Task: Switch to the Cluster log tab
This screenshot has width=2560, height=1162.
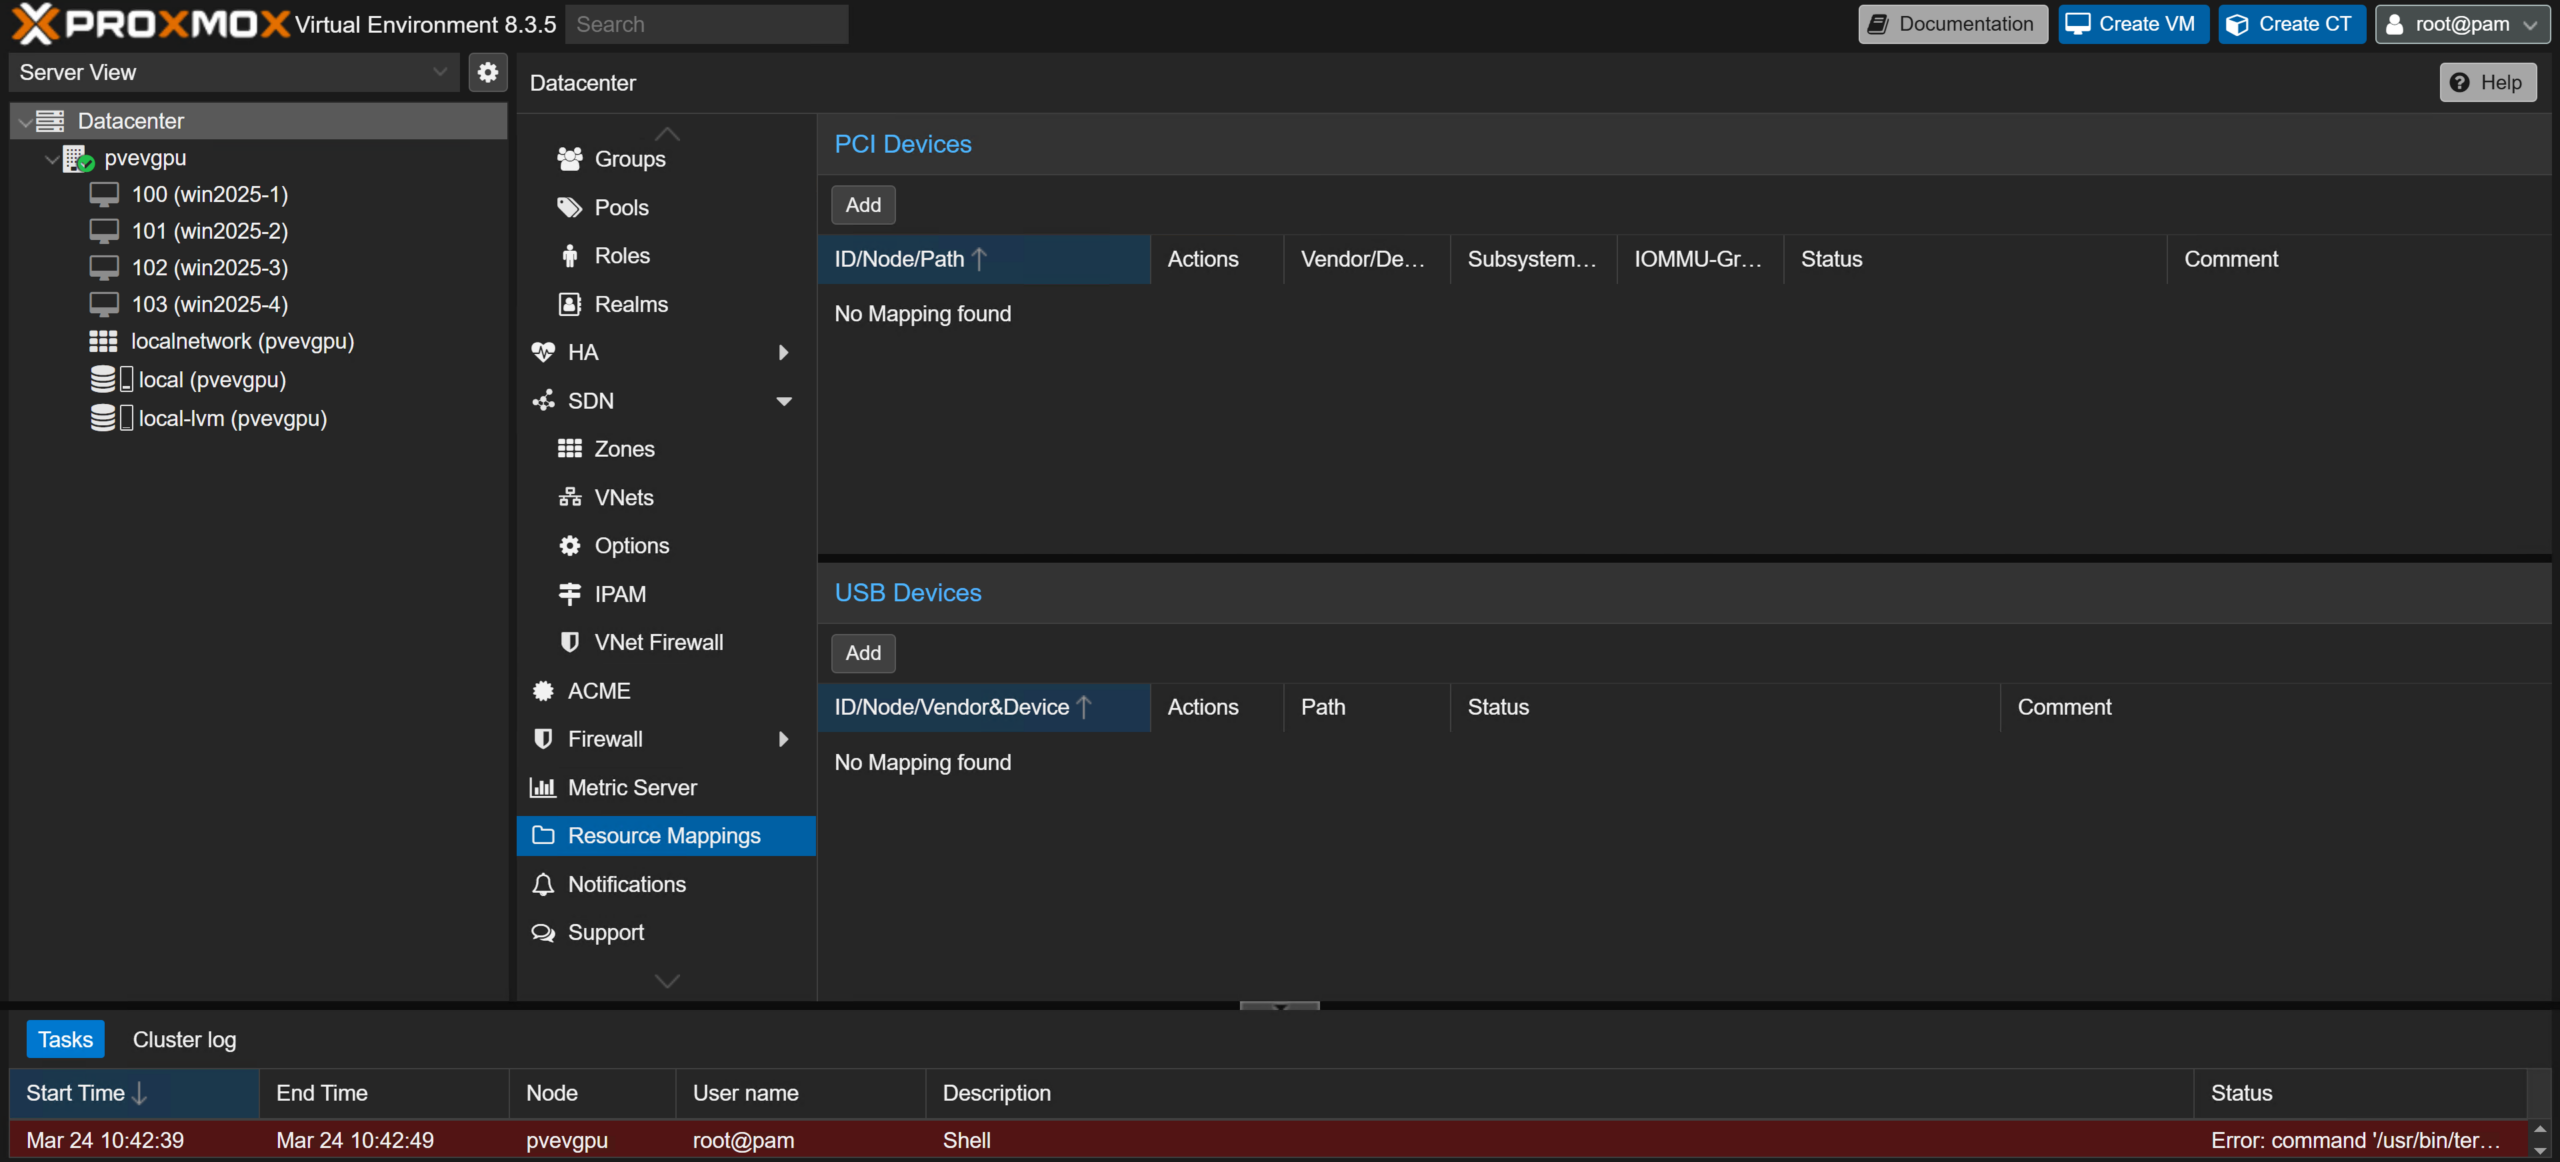Action: (x=185, y=1040)
